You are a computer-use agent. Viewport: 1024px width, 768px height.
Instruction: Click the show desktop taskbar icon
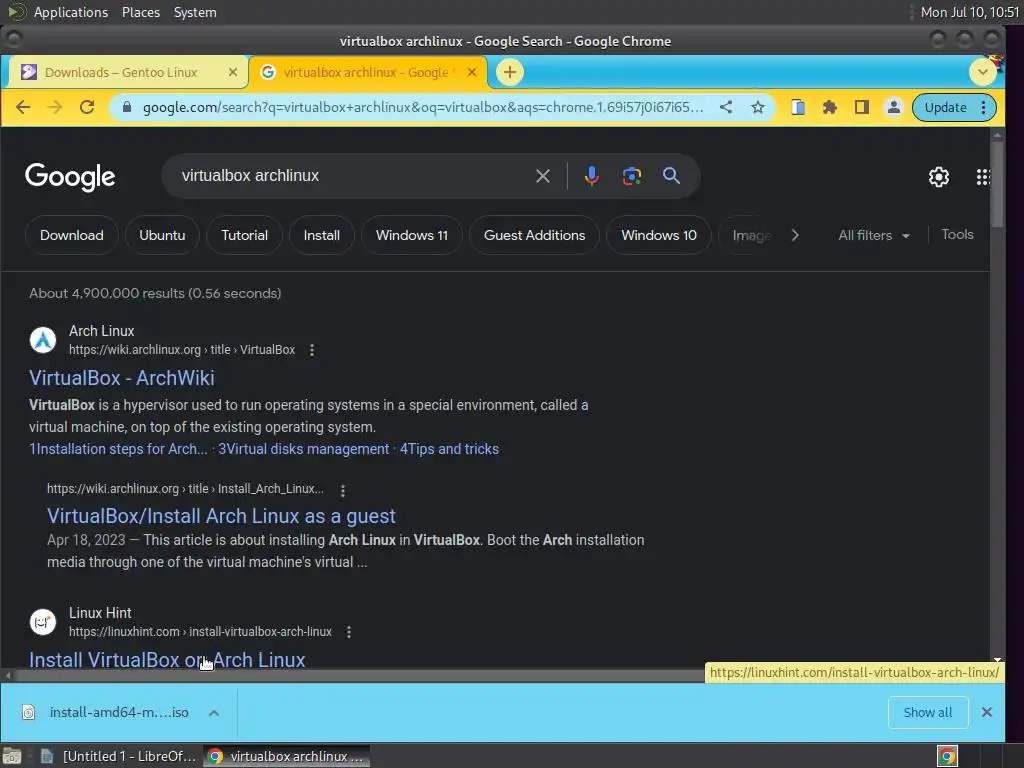click(x=12, y=756)
